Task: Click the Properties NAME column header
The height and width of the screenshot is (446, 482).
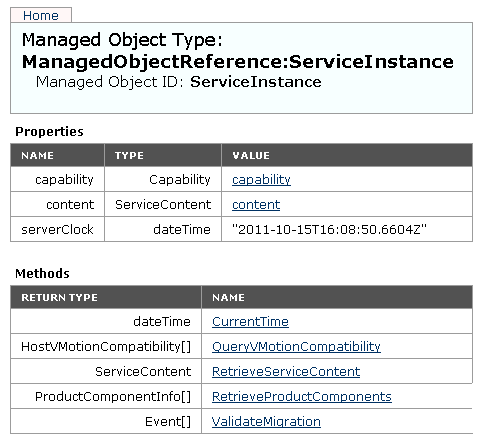Action: click(57, 155)
